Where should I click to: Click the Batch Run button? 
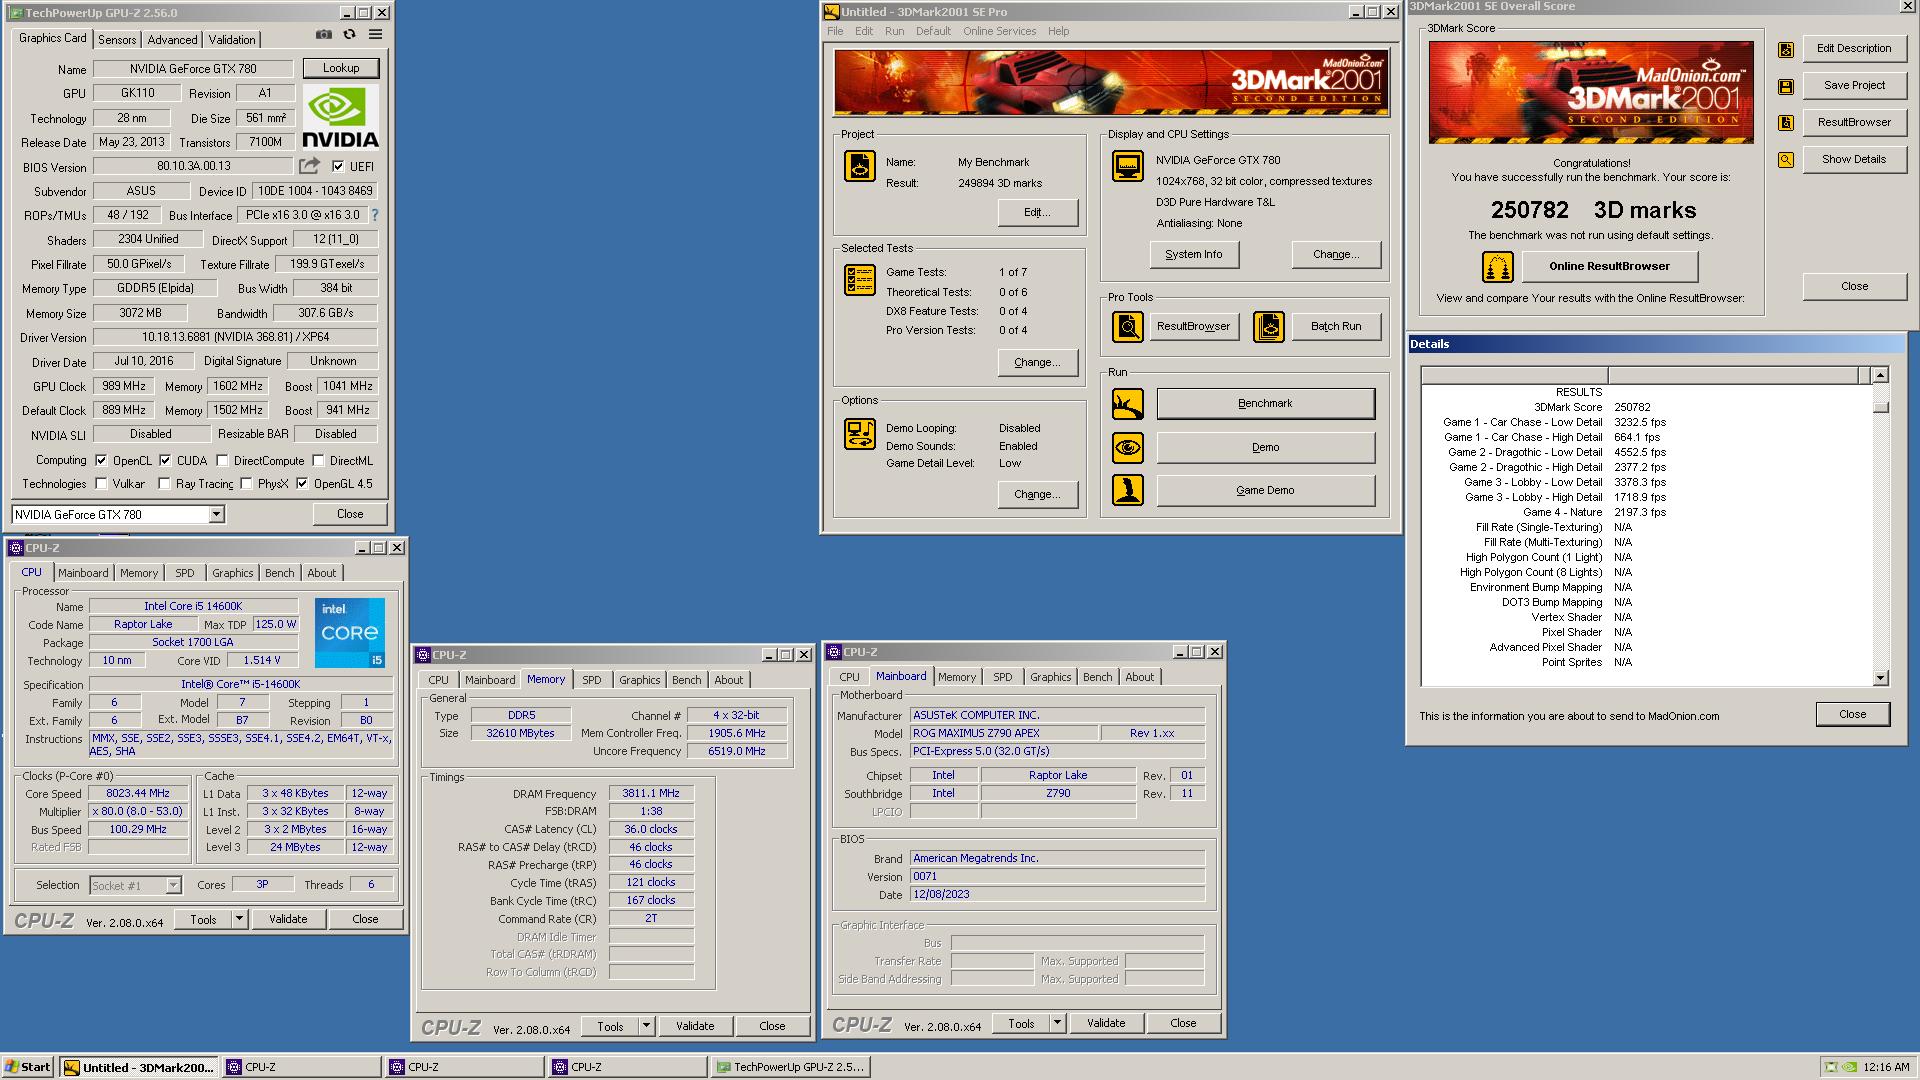1335,327
